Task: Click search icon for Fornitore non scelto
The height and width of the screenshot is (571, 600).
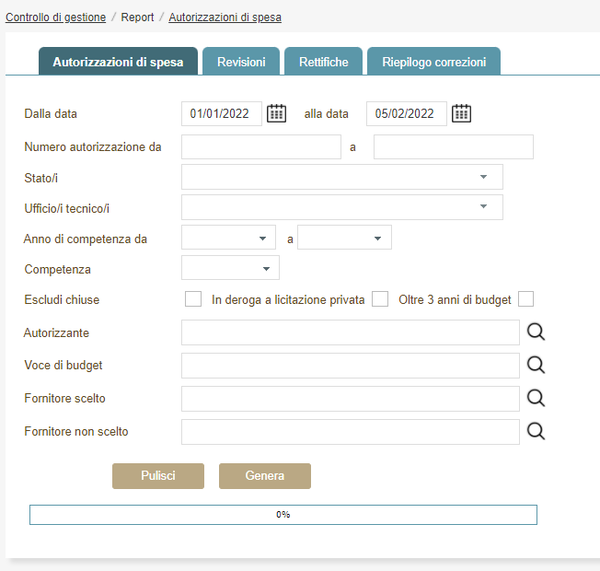Action: tap(536, 431)
